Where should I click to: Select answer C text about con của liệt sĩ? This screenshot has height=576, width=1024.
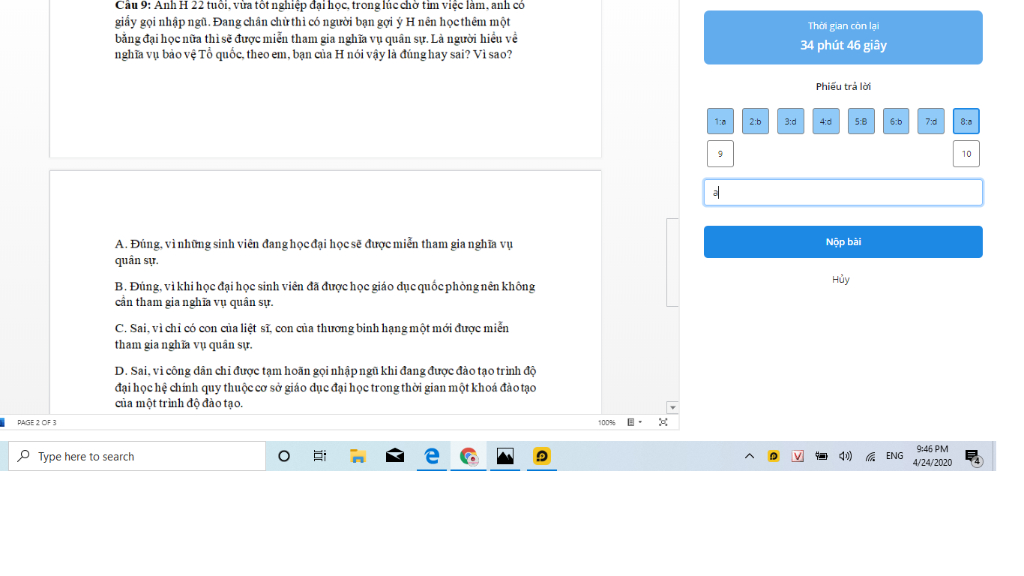pos(312,336)
